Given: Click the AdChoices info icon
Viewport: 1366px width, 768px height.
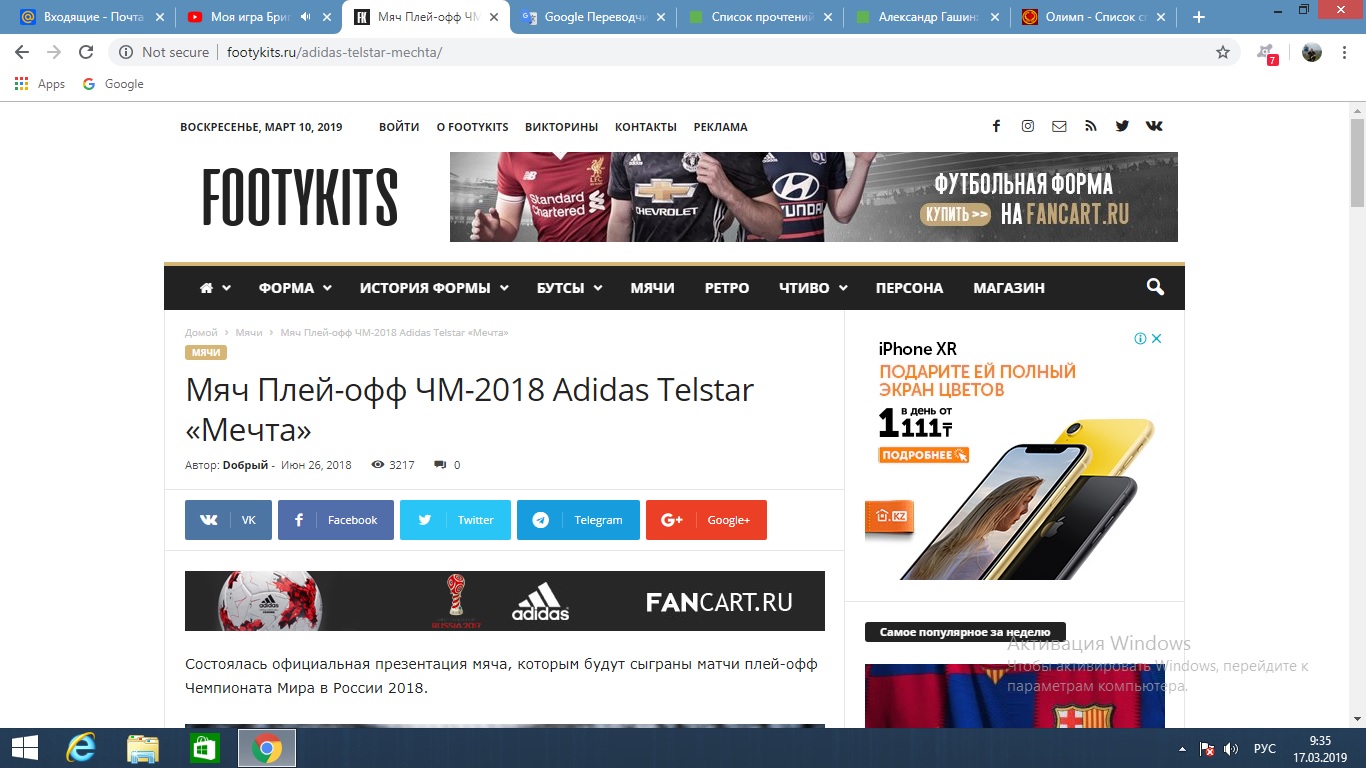Looking at the screenshot, I should 1140,339.
